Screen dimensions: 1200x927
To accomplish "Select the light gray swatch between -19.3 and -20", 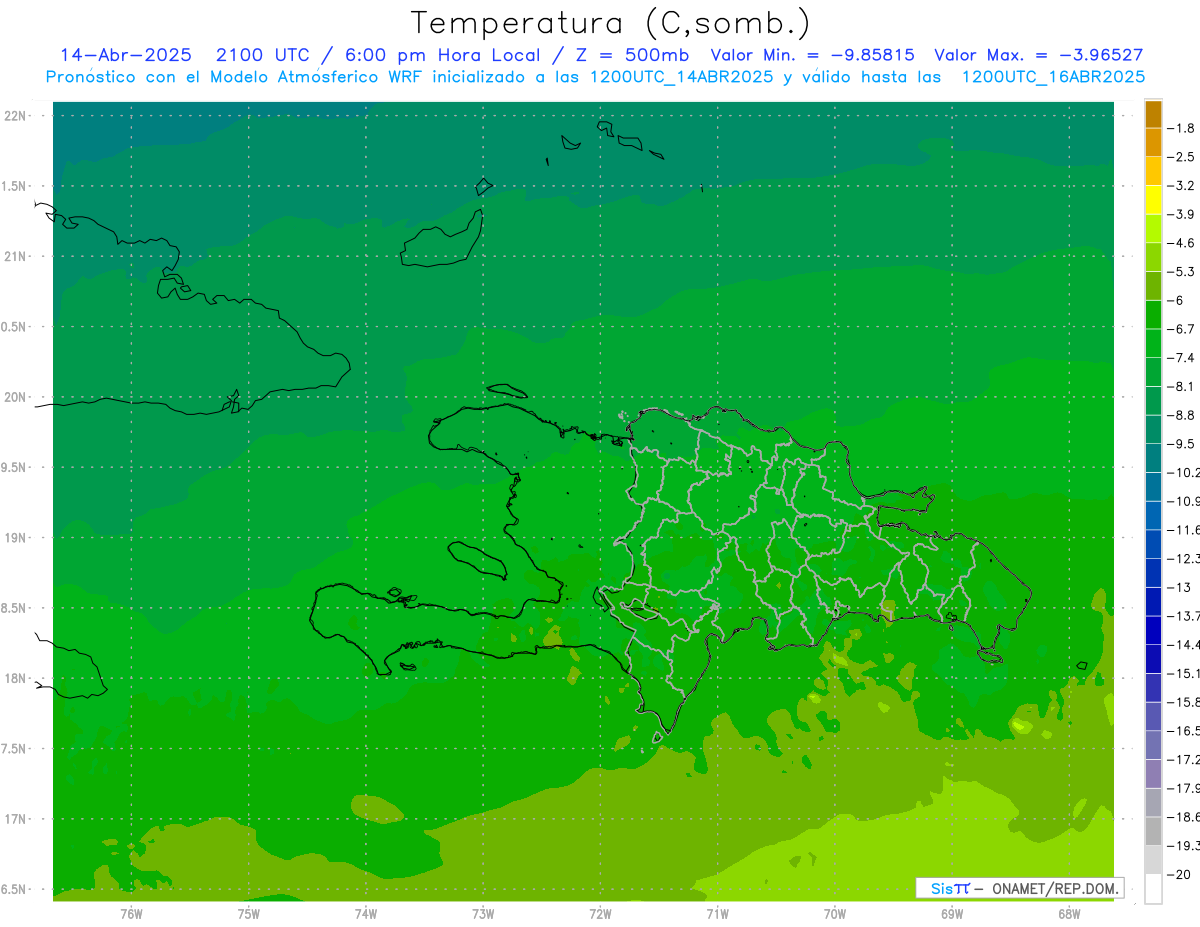I will [x=1153, y=859].
